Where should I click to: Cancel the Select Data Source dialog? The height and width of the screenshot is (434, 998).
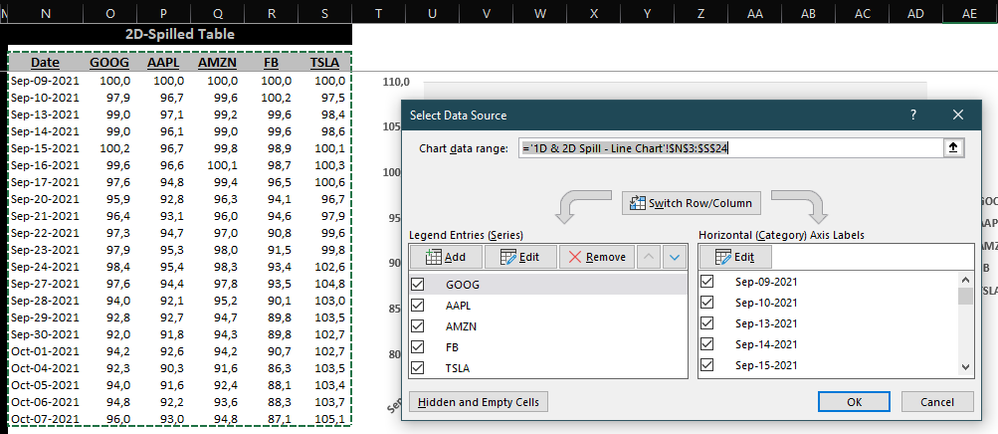(937, 402)
